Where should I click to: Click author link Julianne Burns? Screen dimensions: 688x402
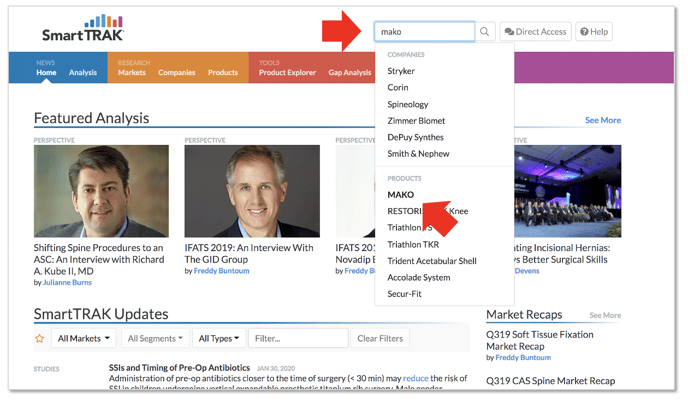[67, 283]
